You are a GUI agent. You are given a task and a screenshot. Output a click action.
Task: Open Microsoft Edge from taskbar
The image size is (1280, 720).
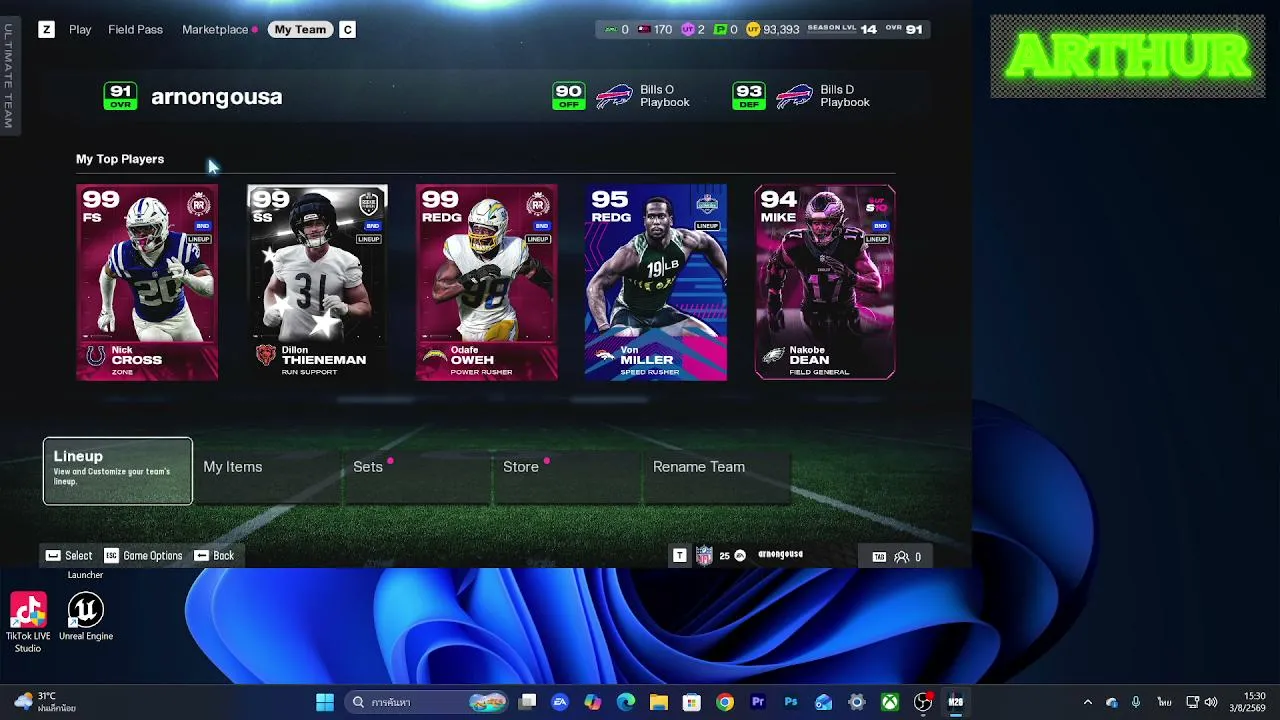(x=626, y=702)
